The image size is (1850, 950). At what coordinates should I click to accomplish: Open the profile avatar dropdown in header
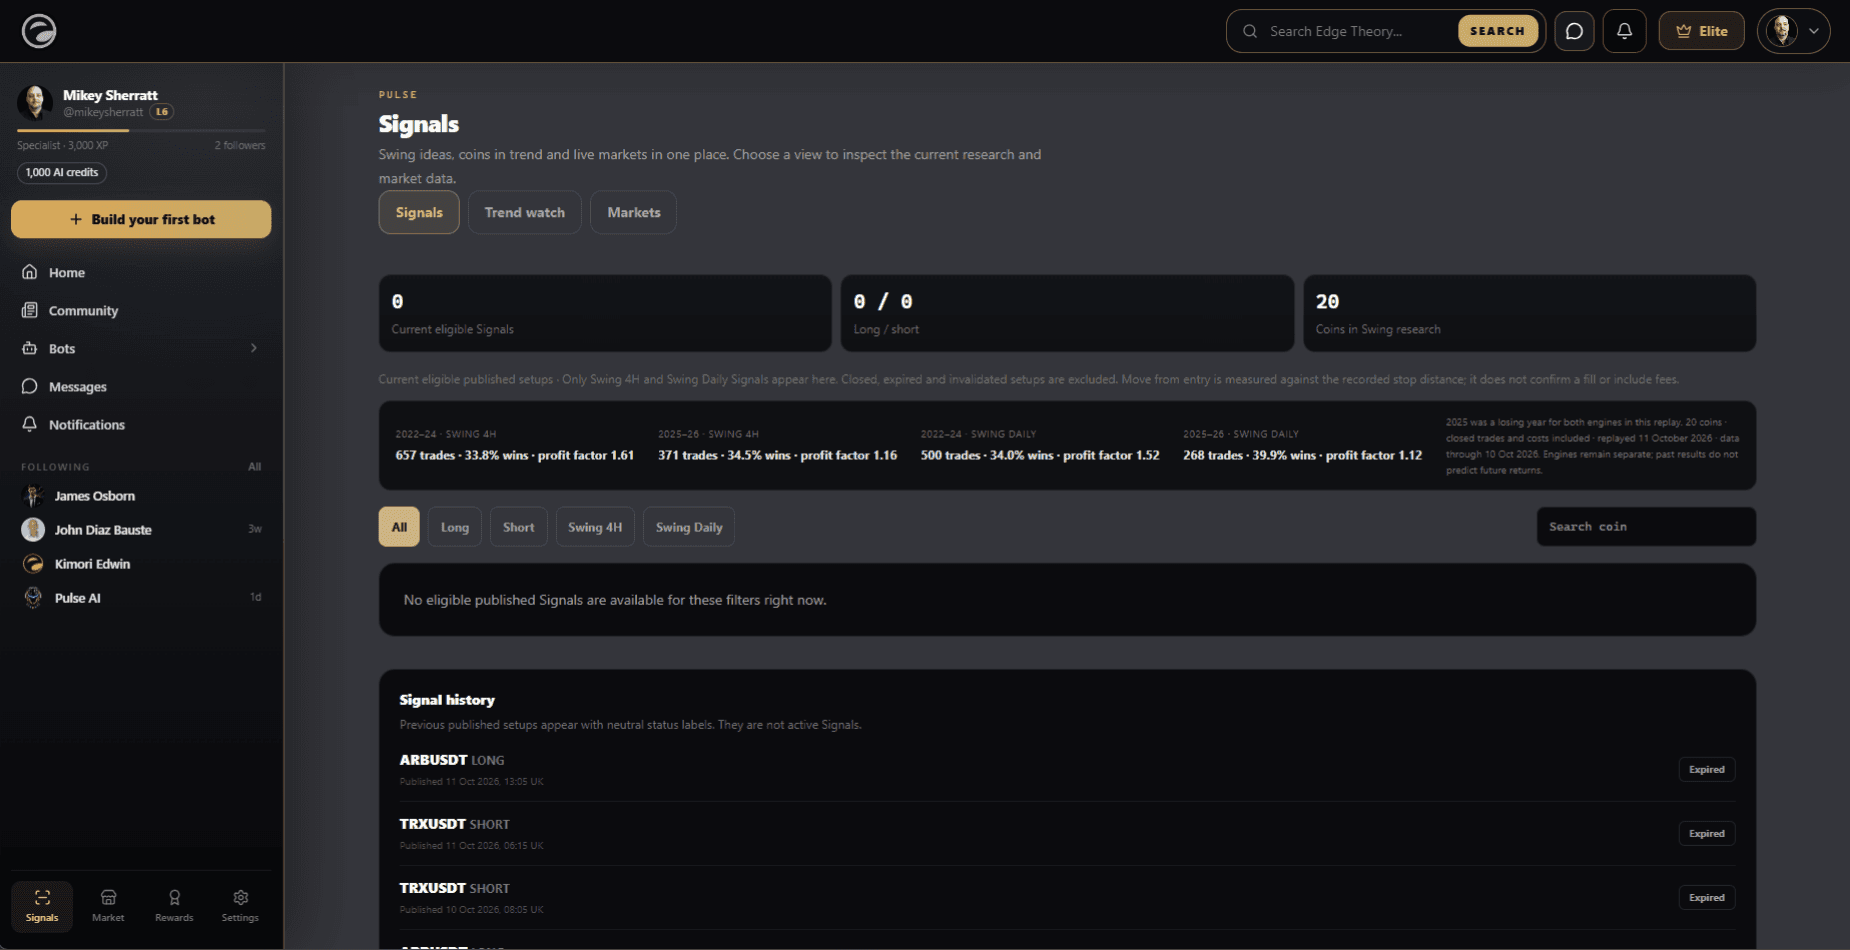click(1793, 31)
